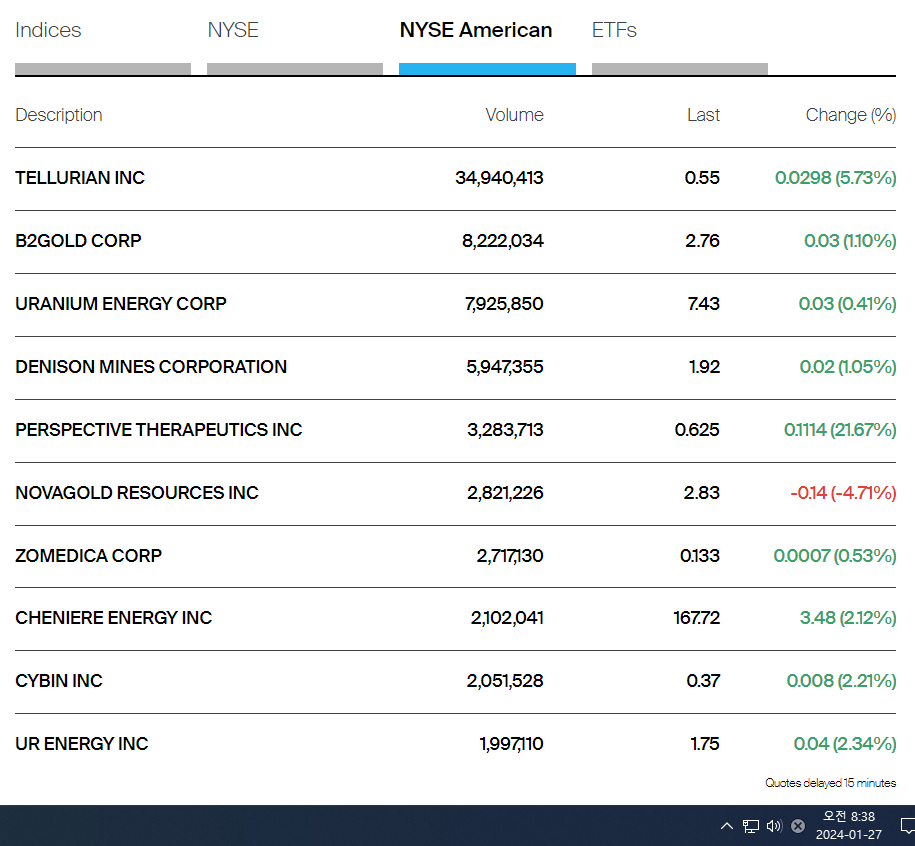Open the taskbar clock and date
The height and width of the screenshot is (846, 915).
(x=848, y=826)
